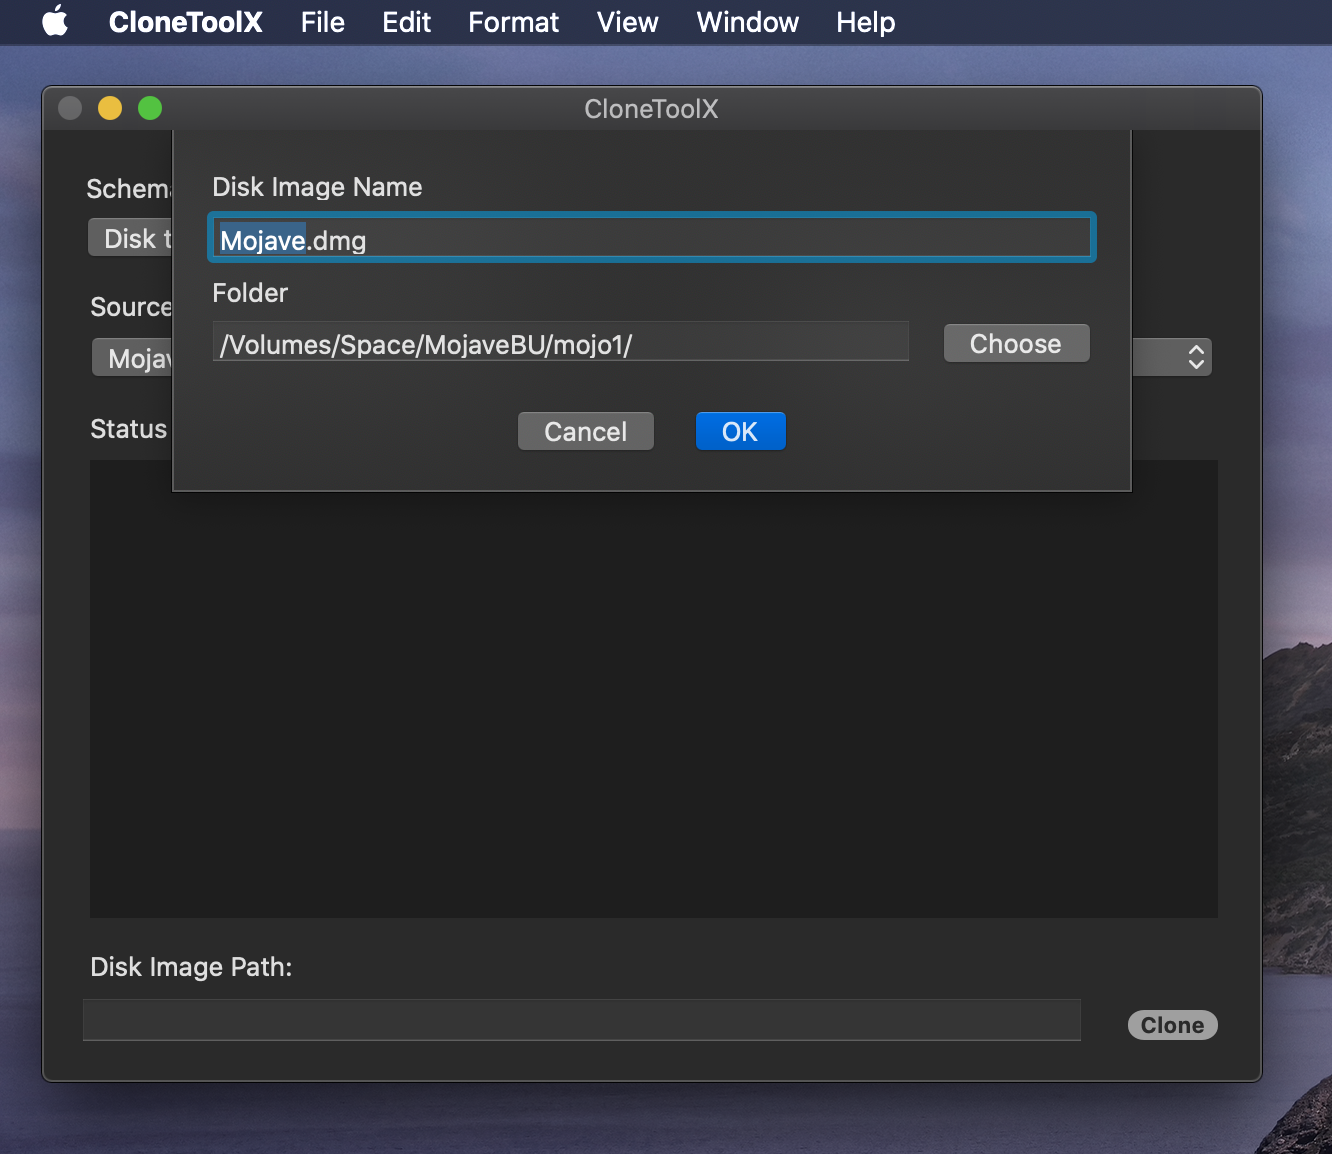Click the Folder path field

coord(561,343)
